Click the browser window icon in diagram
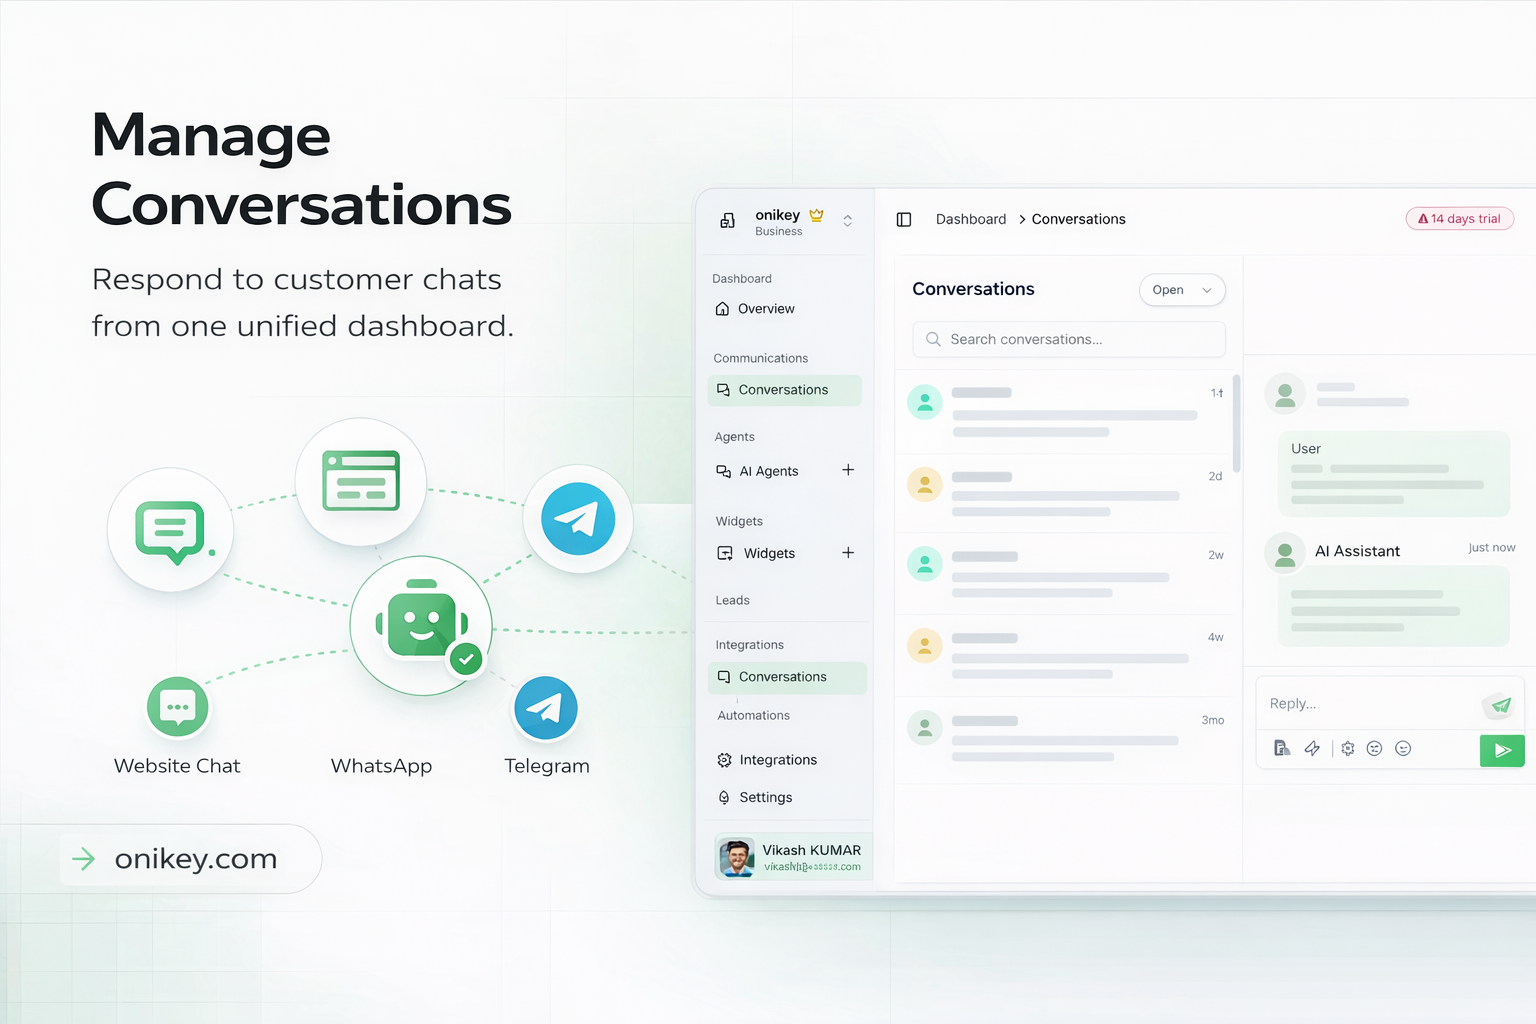The height and width of the screenshot is (1024, 1536). [x=361, y=481]
